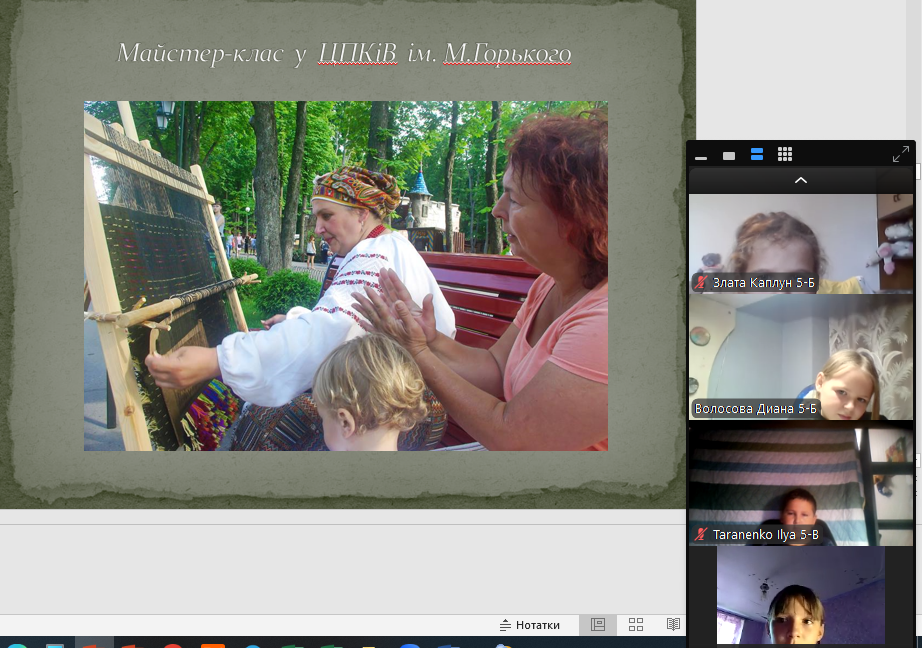Switch the Zoom panel to gallery grid view

[x=784, y=155]
